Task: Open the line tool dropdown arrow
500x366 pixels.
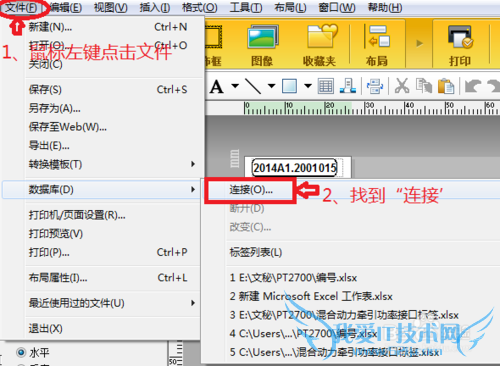Action: tap(272, 86)
